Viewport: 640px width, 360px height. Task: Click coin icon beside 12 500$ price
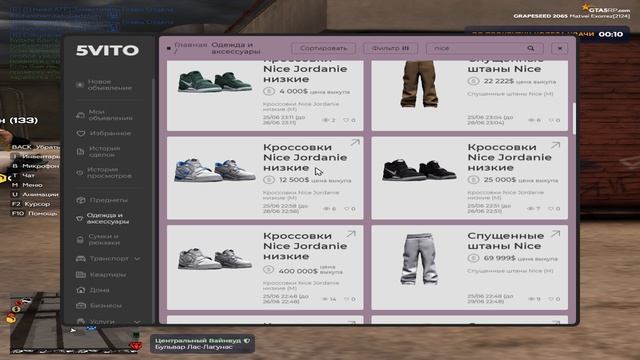269,180
